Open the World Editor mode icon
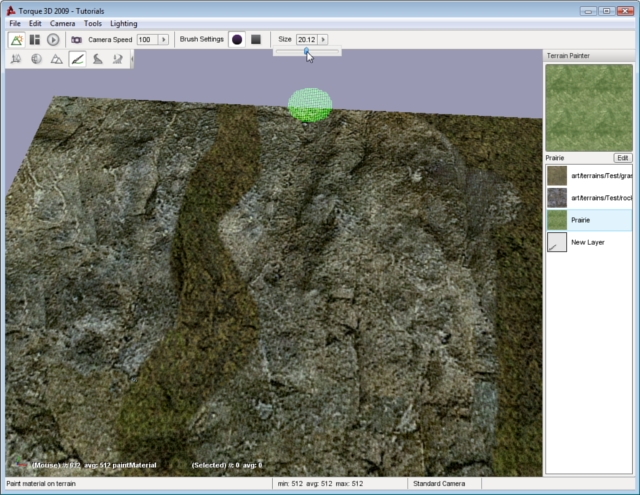The height and width of the screenshot is (495, 640). coord(16,39)
